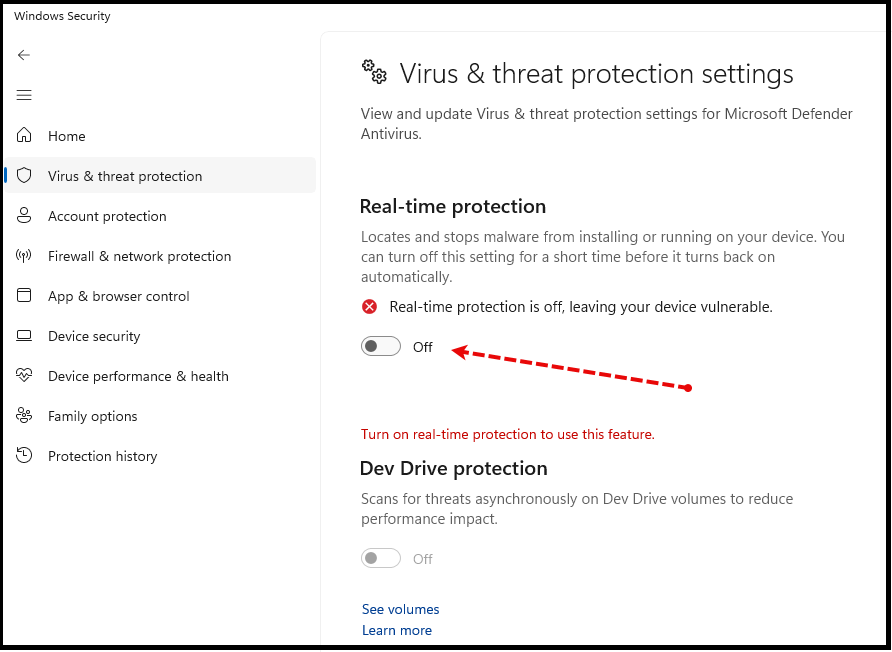Select Device performance & health menu item
This screenshot has width=892, height=652.
(x=138, y=376)
